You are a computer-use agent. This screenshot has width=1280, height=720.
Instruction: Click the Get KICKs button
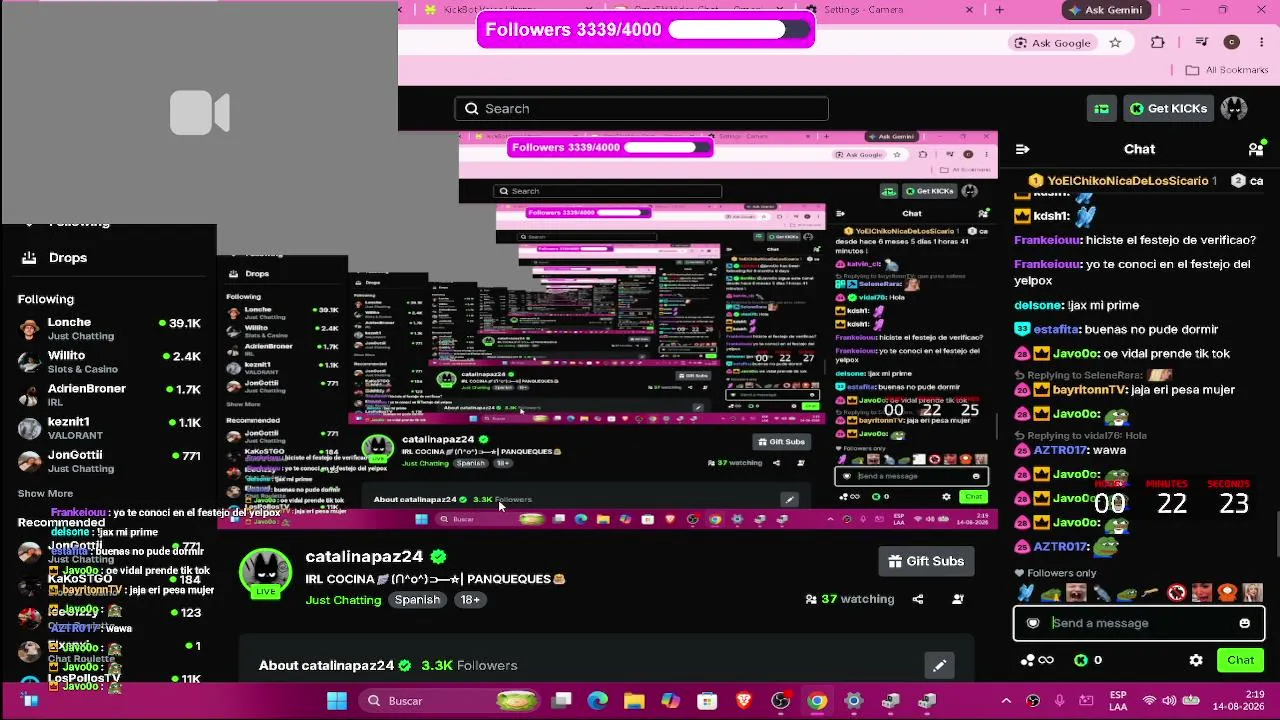(1169, 109)
